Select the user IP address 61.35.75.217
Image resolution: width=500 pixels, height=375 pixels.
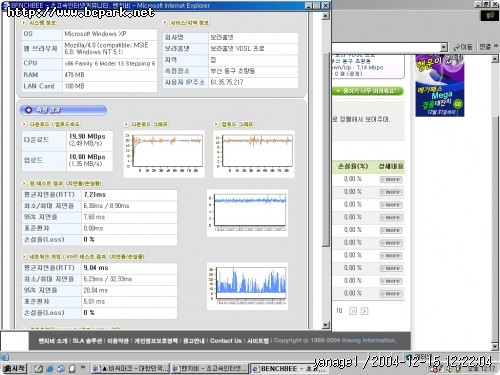pyautogui.click(x=227, y=82)
